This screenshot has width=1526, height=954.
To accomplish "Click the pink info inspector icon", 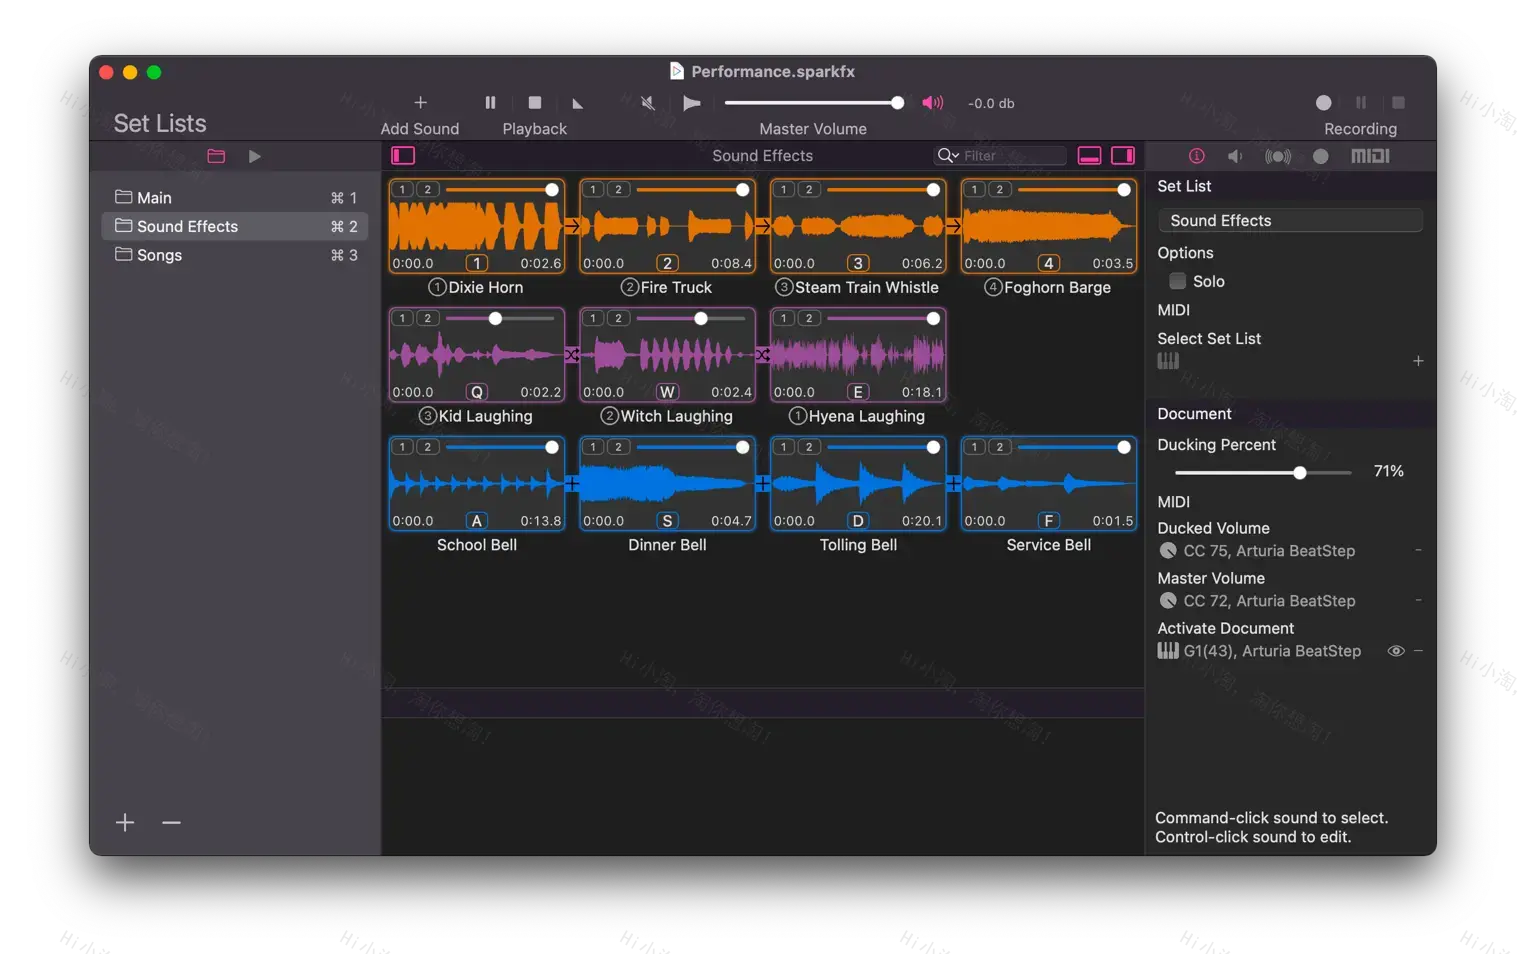I will (x=1197, y=156).
